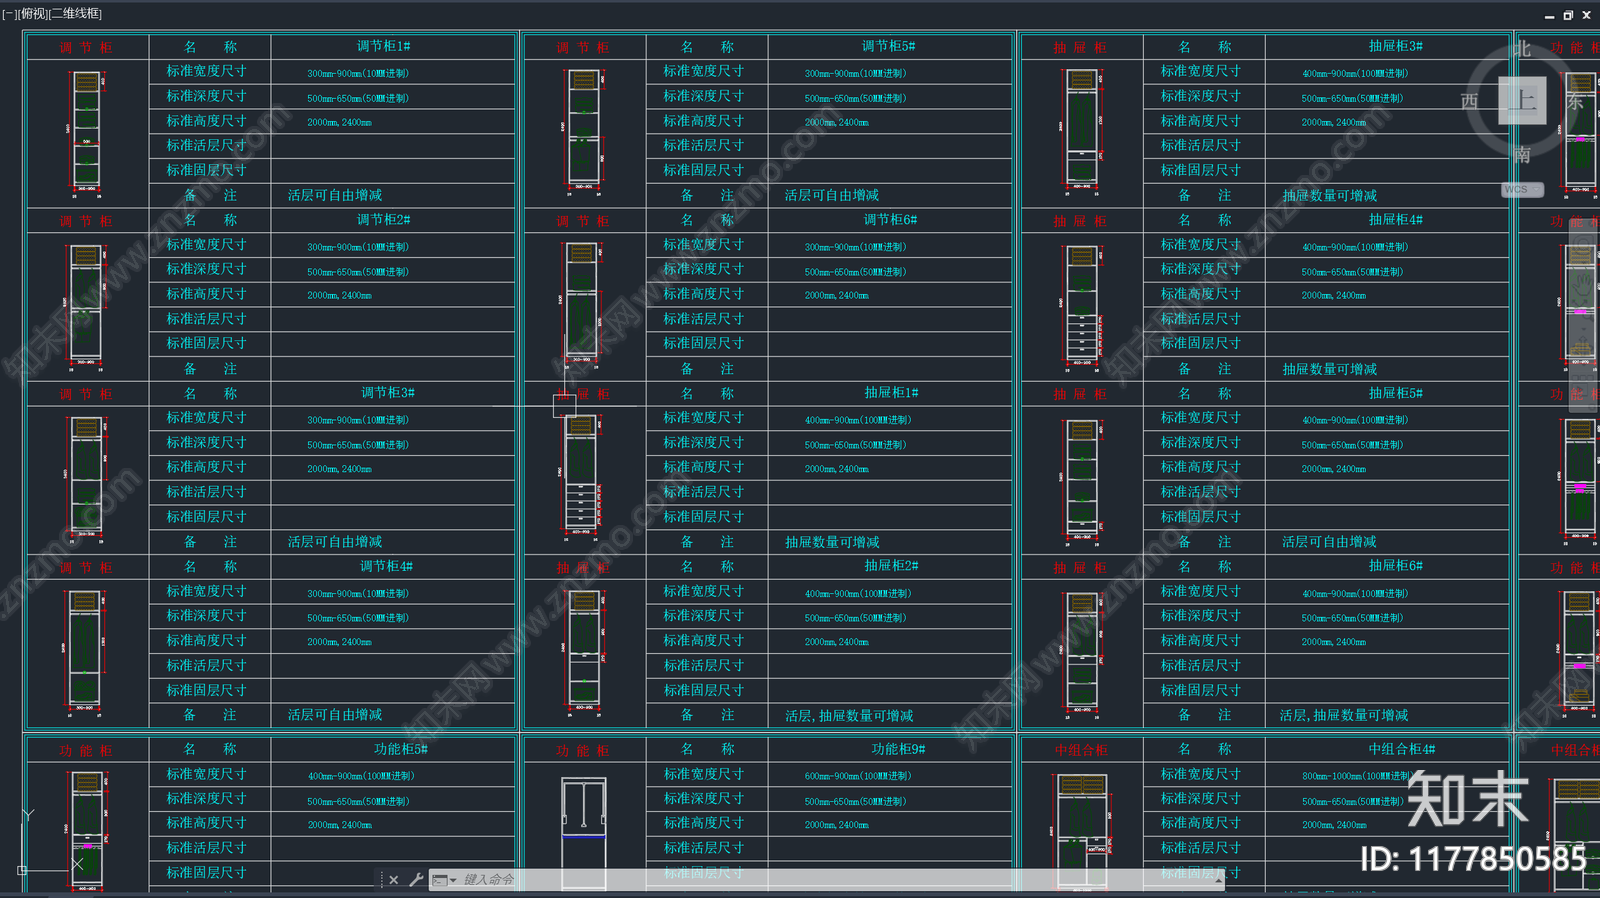Image resolution: width=1600 pixels, height=898 pixels.
Task: Close the command line bar with its X icon
Action: [394, 880]
